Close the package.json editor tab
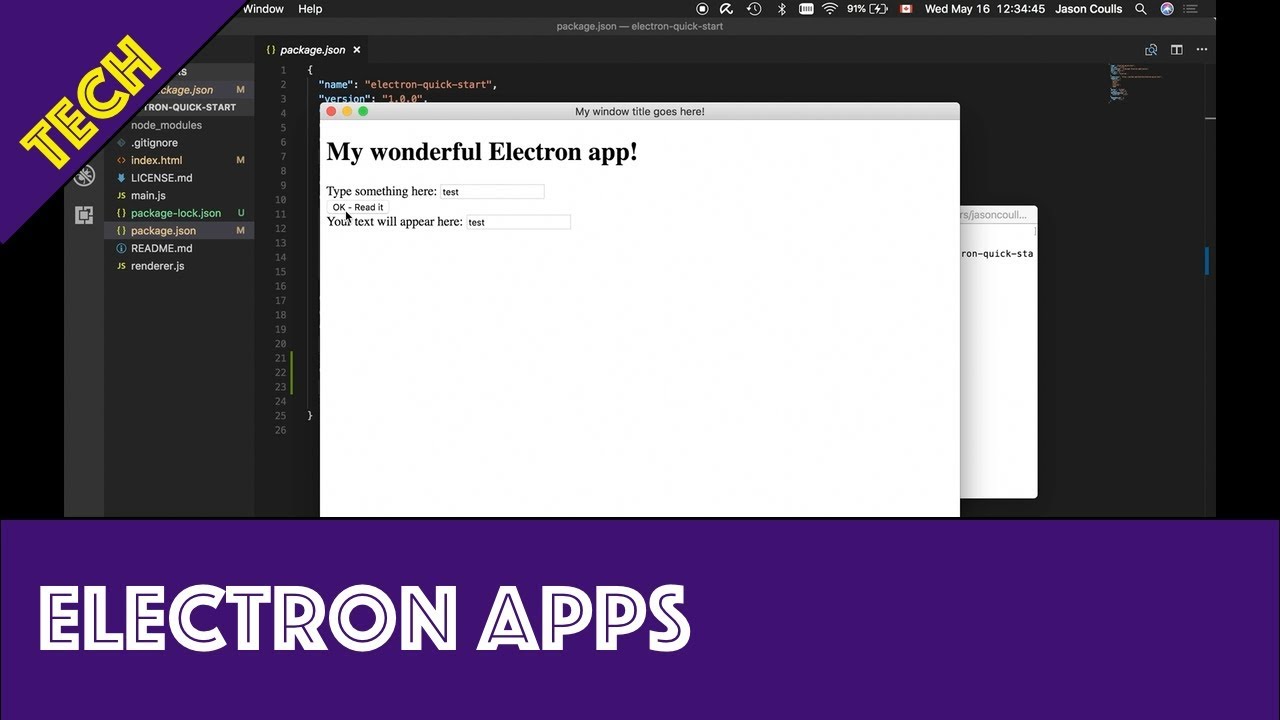1280x720 pixels. pos(357,50)
